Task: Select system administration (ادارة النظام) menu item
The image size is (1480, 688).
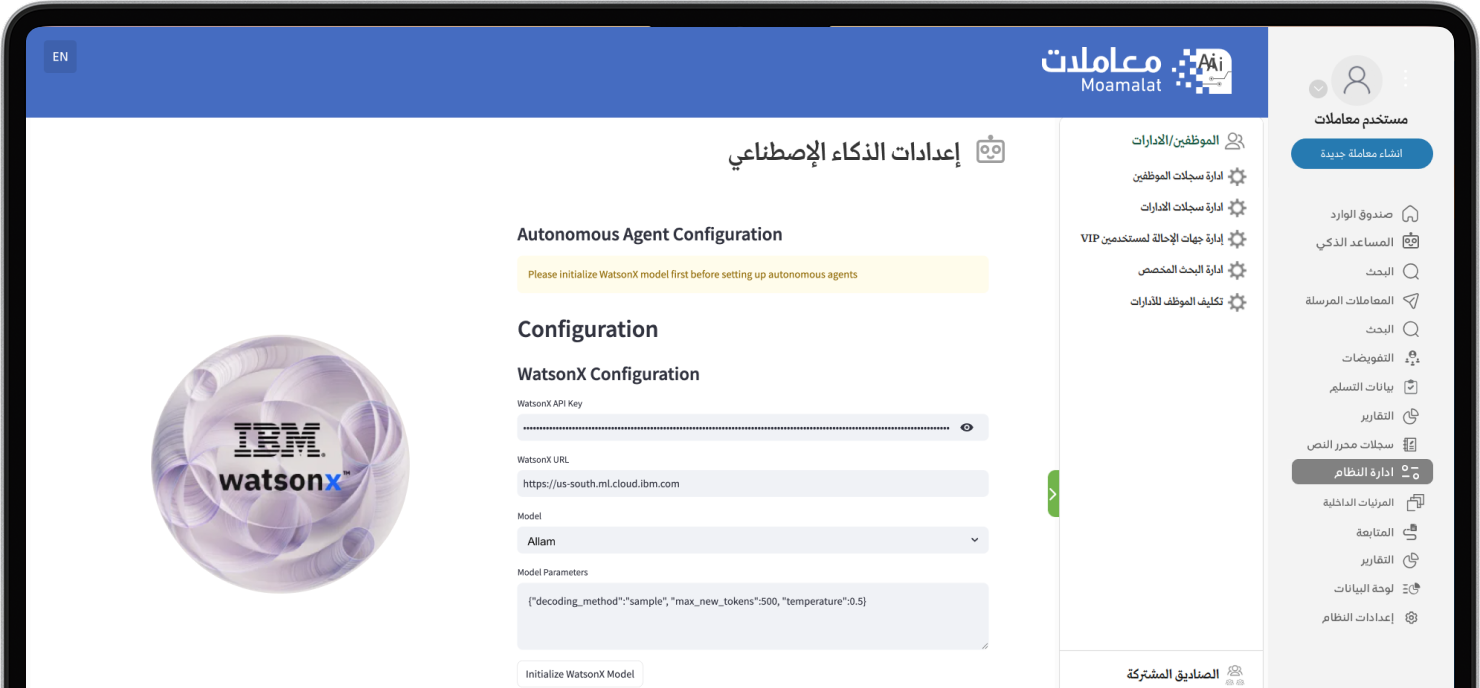Action: pos(1361,472)
